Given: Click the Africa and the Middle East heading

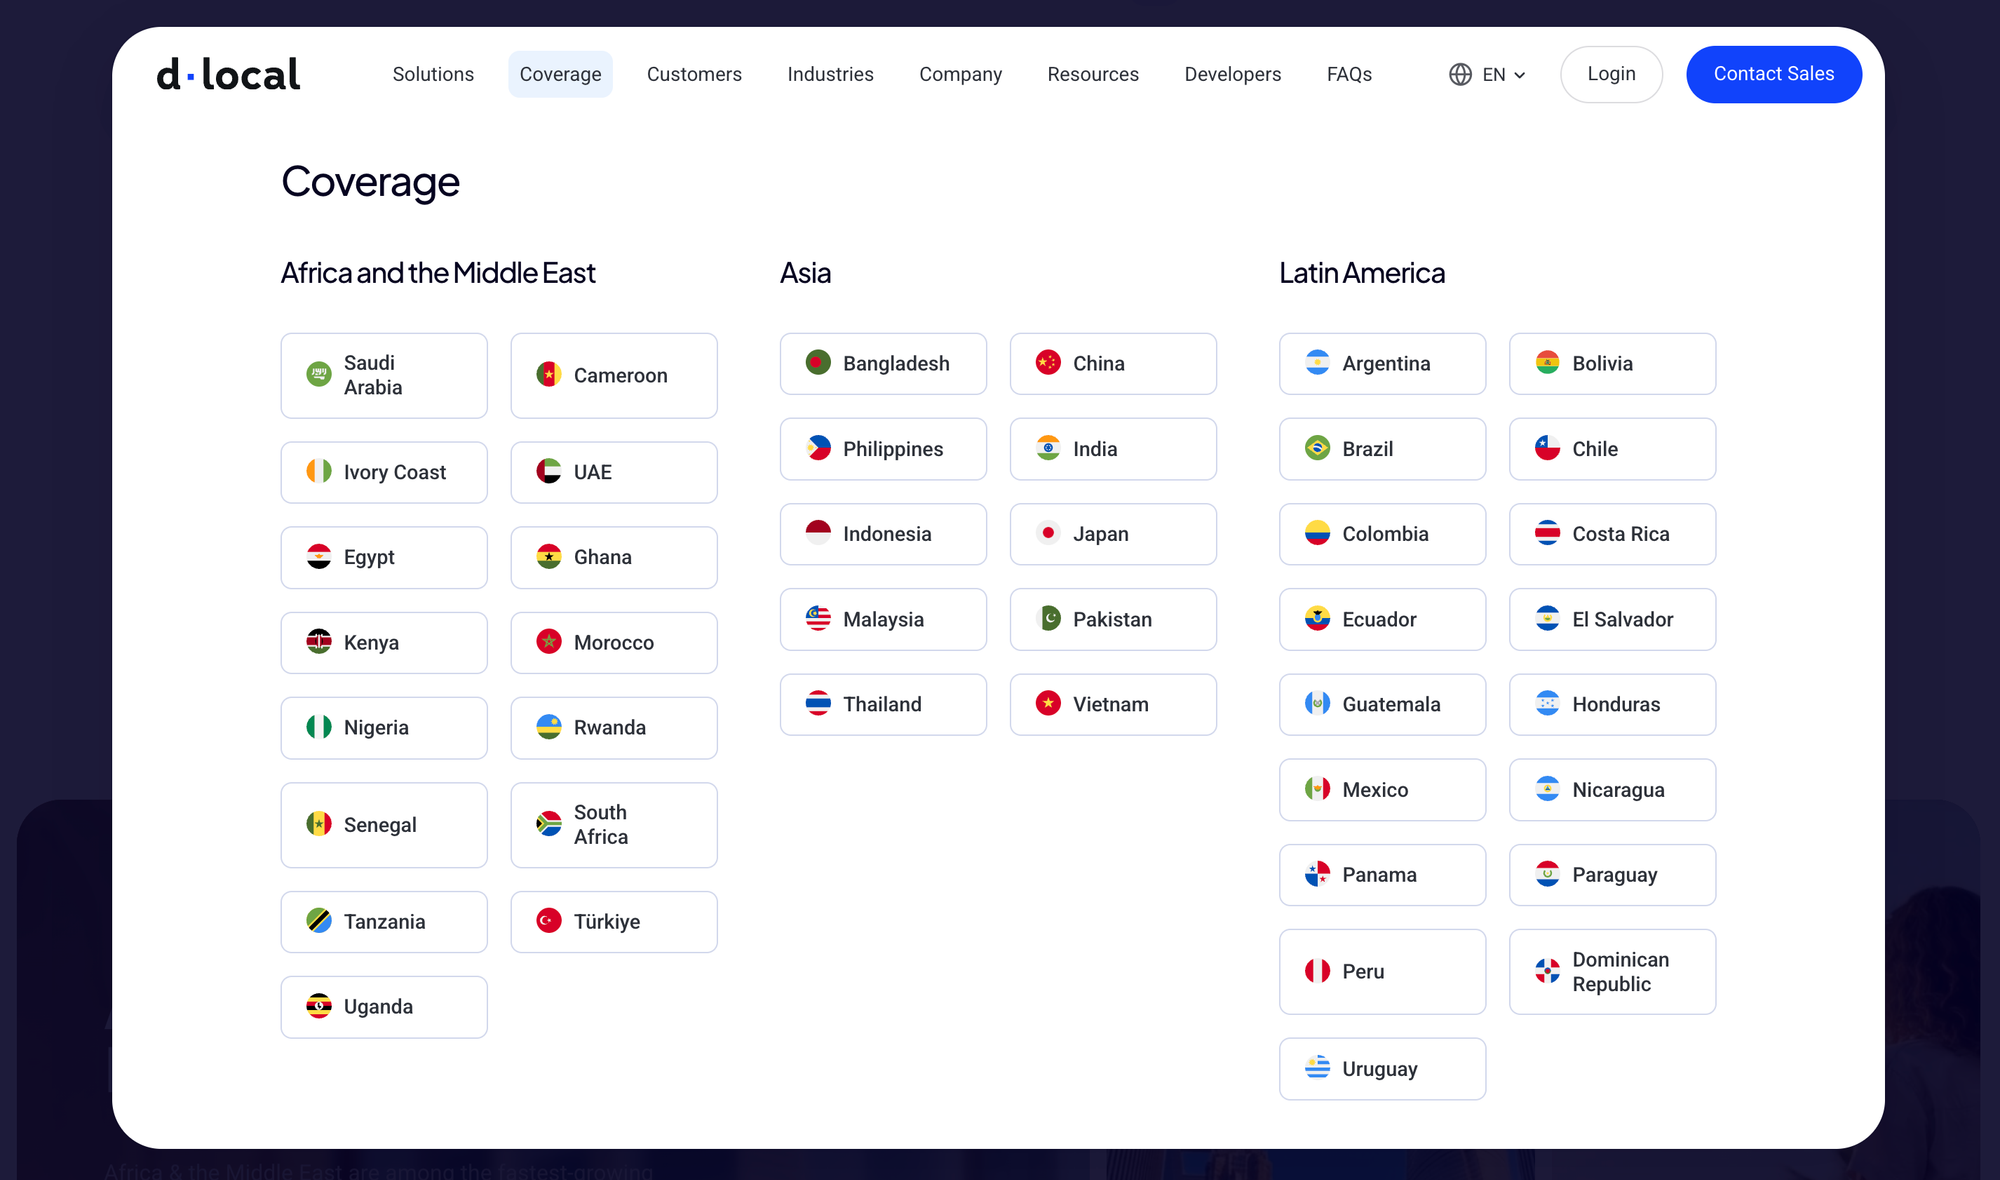Looking at the screenshot, I should [438, 273].
